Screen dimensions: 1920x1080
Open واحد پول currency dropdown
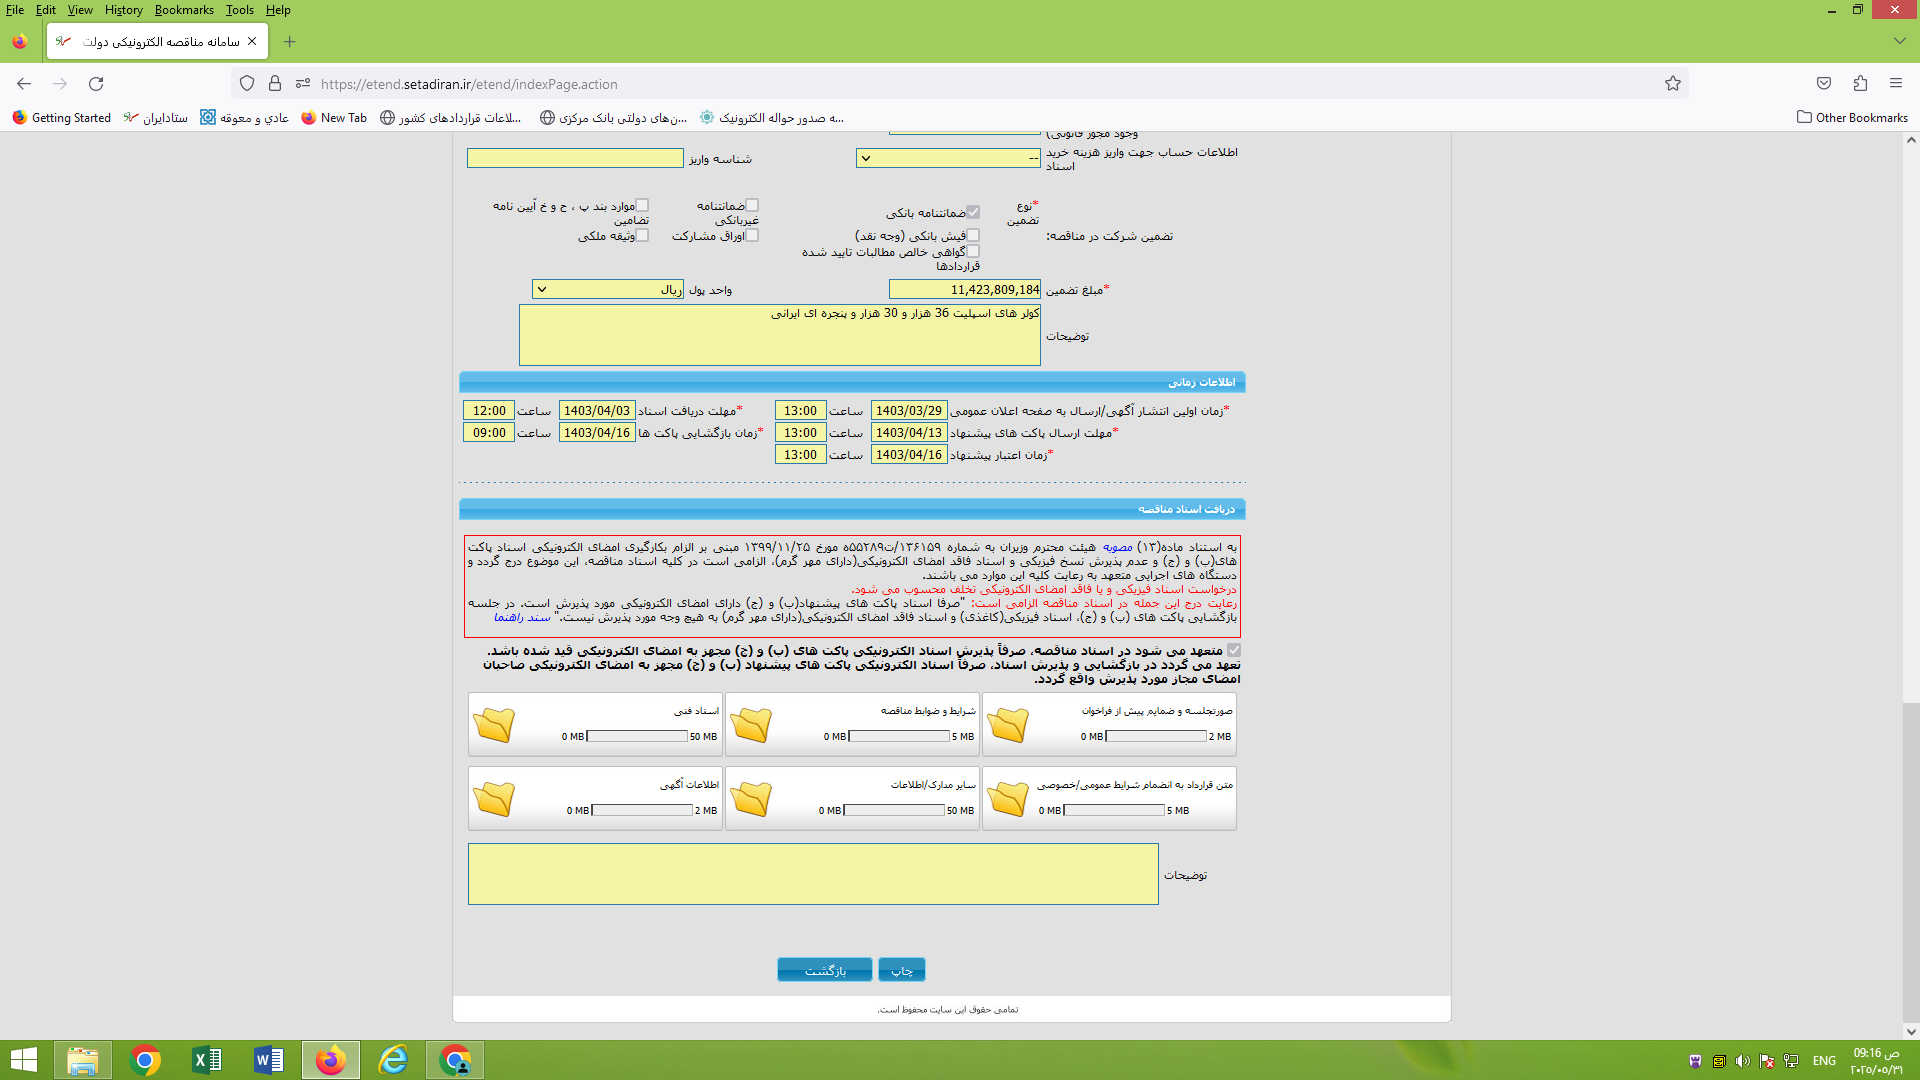click(x=608, y=289)
